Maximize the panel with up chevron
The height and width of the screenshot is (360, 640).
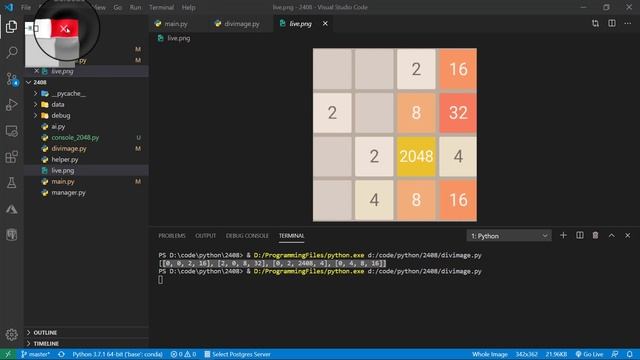[x=611, y=236]
